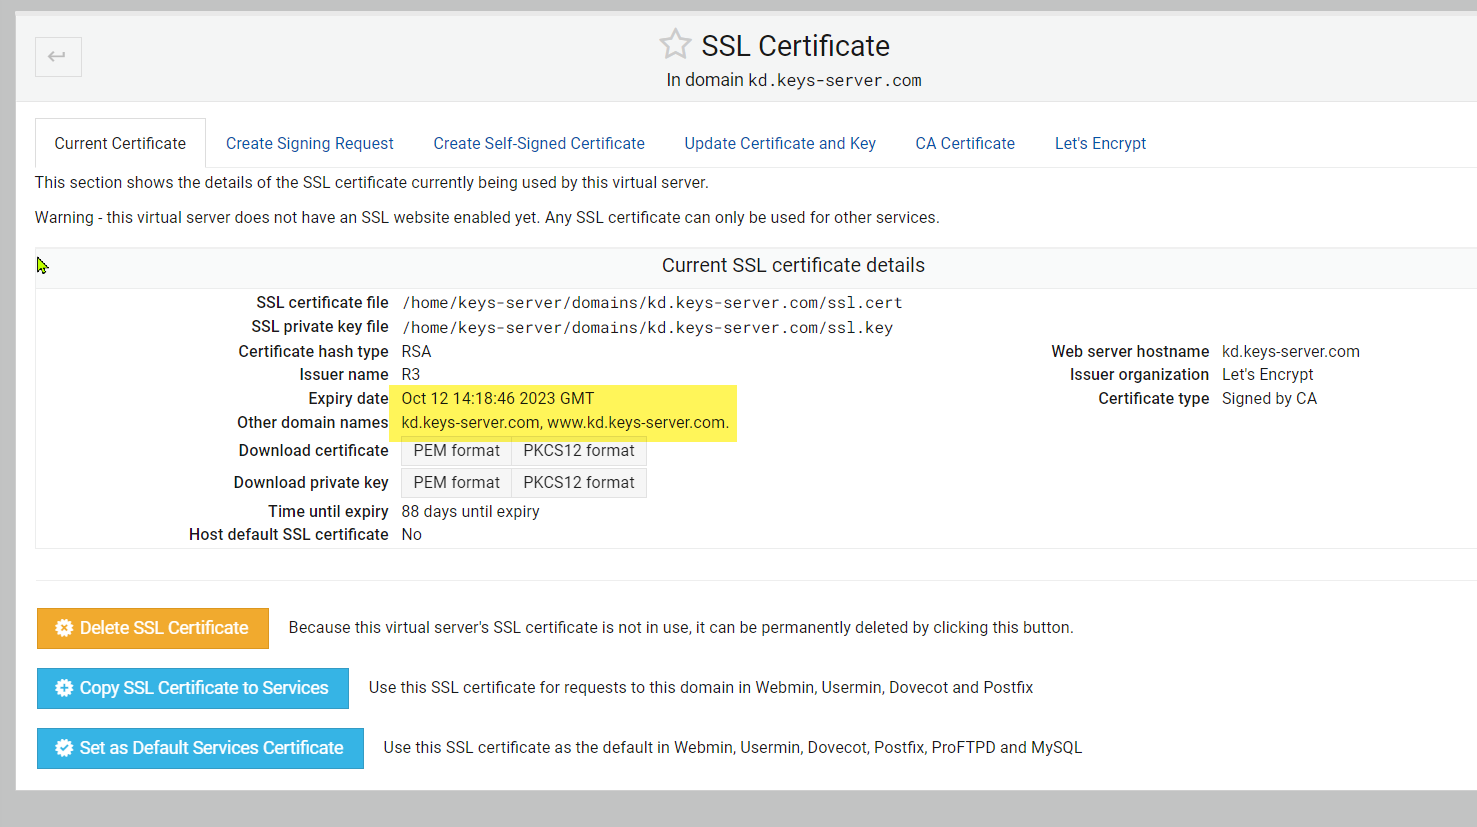Screen dimensions: 1477x827
Task: Download private key in PKCS12 format
Action: click(x=579, y=483)
